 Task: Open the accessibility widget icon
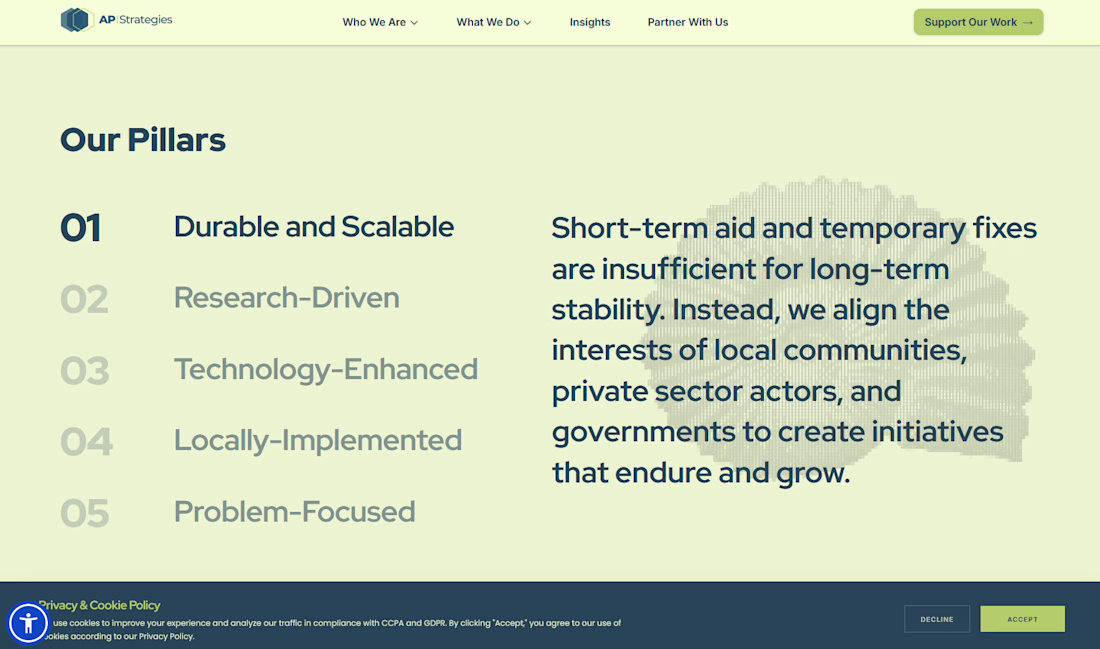(x=28, y=622)
